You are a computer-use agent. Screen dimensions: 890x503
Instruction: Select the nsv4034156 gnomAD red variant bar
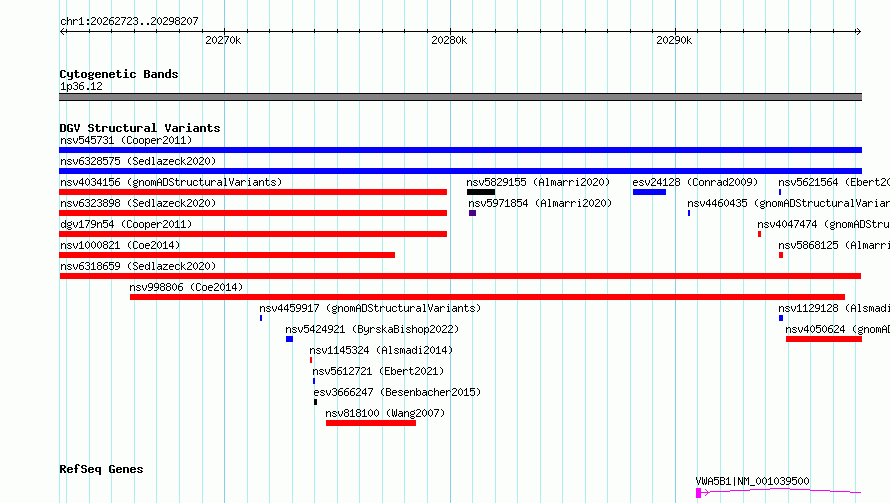pyautogui.click(x=253, y=192)
